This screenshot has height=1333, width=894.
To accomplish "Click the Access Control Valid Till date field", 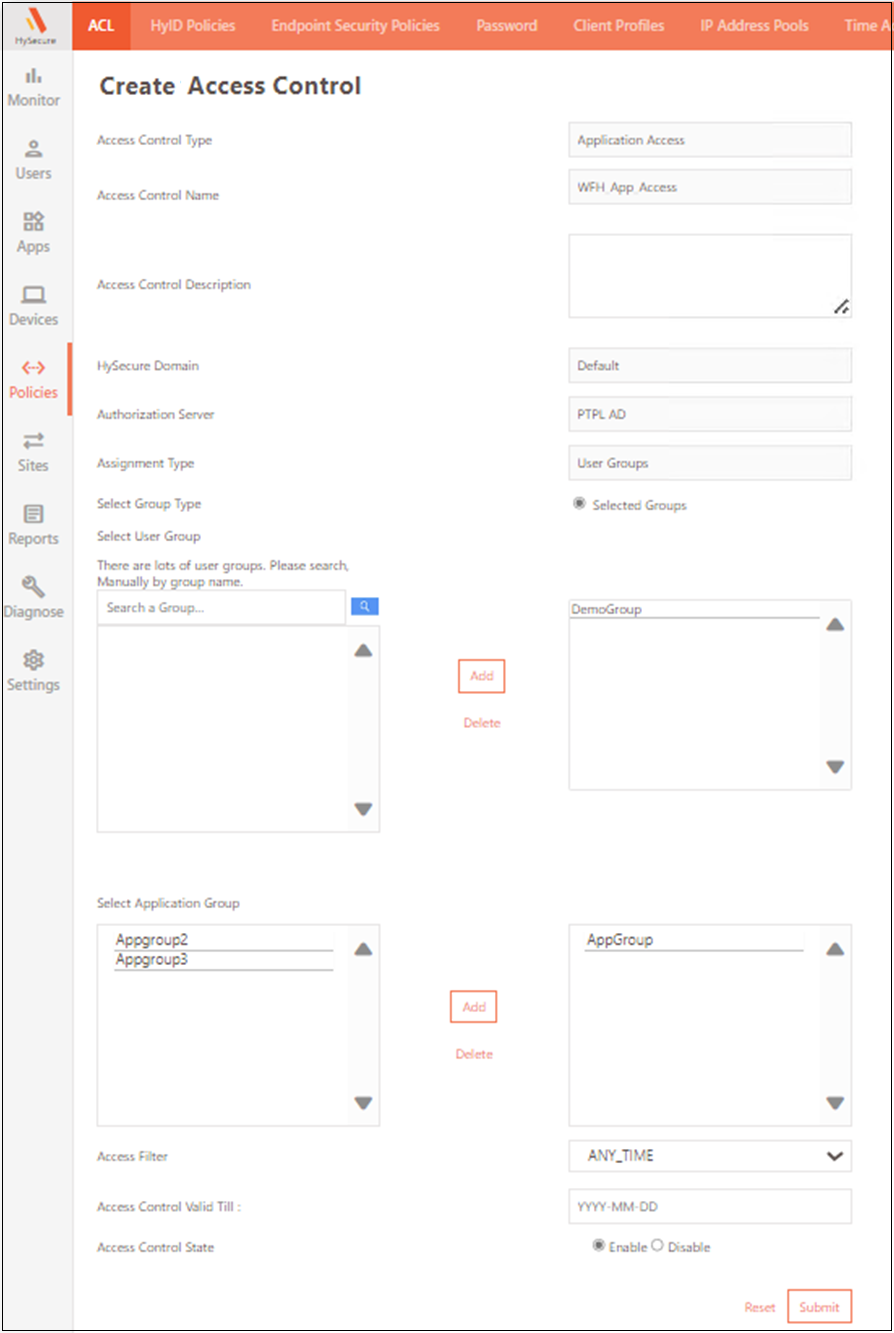I will click(x=711, y=1206).
